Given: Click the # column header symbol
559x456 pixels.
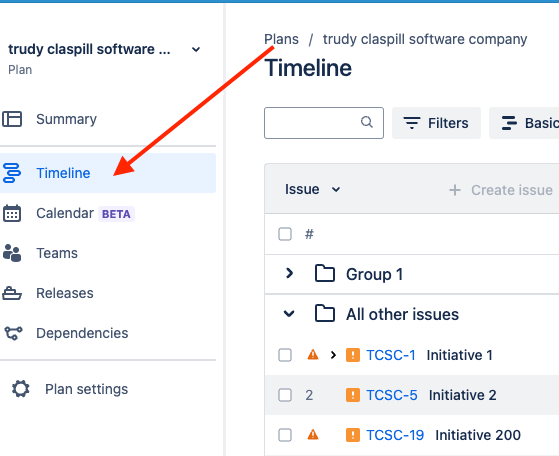Looking at the screenshot, I should [x=309, y=234].
